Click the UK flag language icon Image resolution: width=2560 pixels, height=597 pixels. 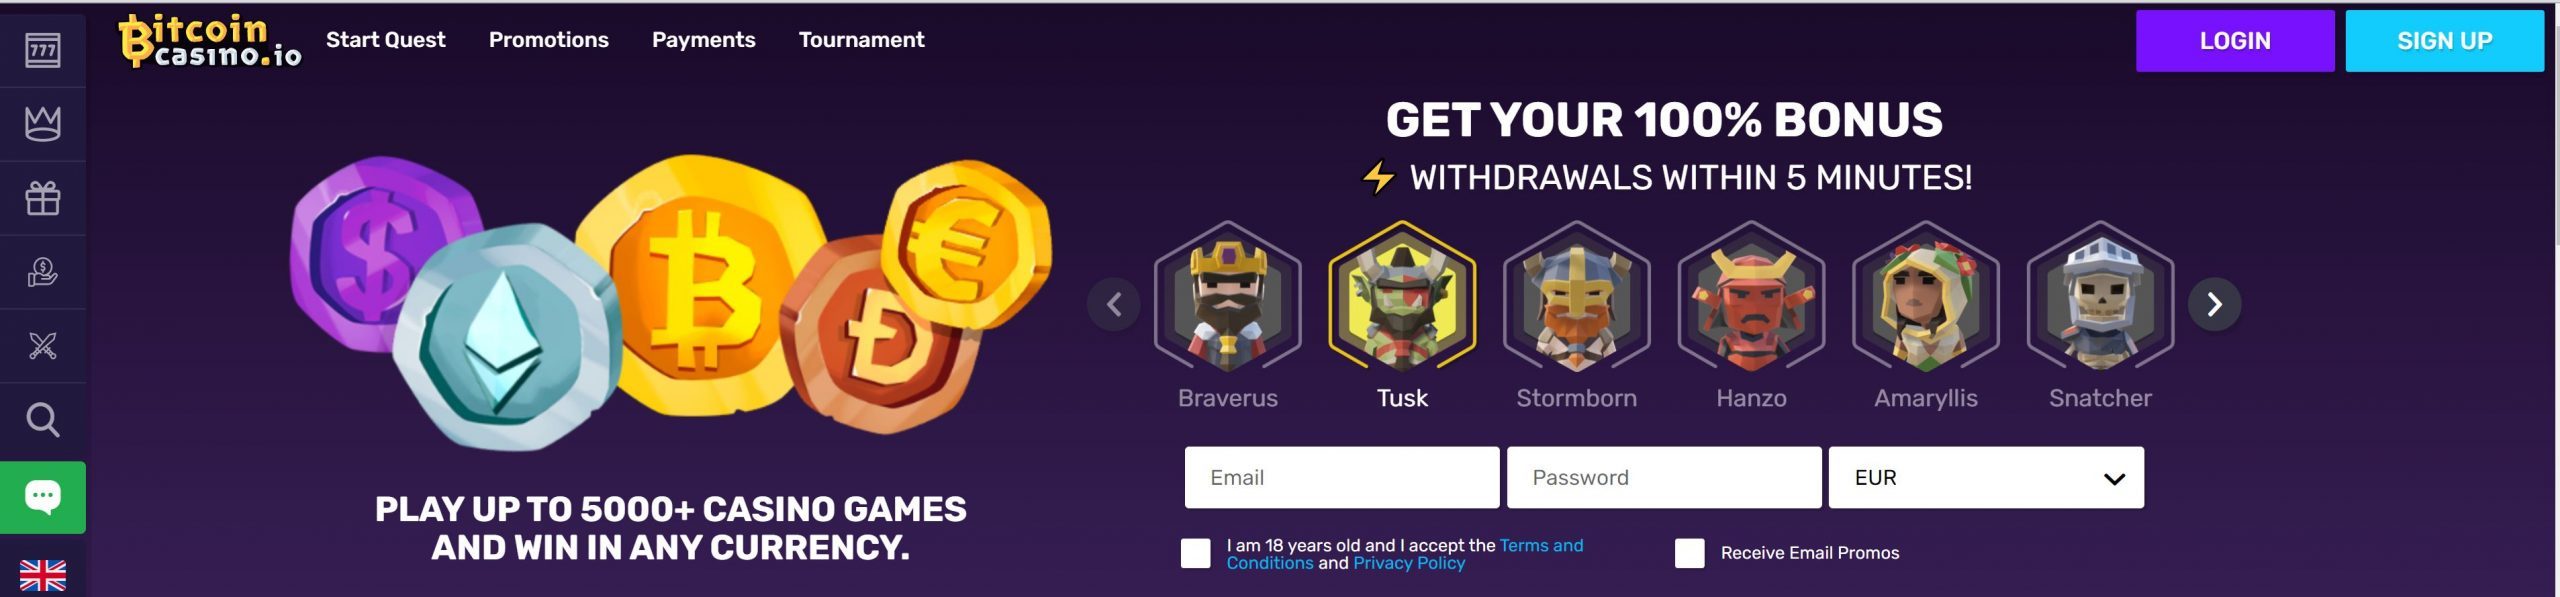[42, 575]
